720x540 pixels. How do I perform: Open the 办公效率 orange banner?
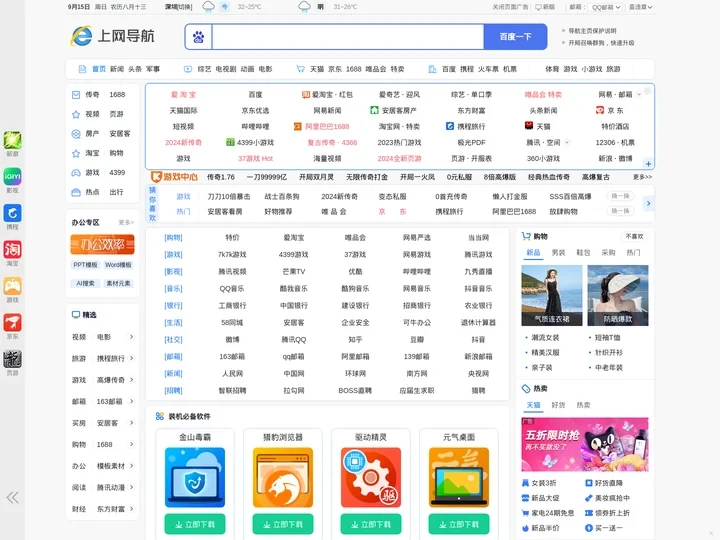point(102,244)
